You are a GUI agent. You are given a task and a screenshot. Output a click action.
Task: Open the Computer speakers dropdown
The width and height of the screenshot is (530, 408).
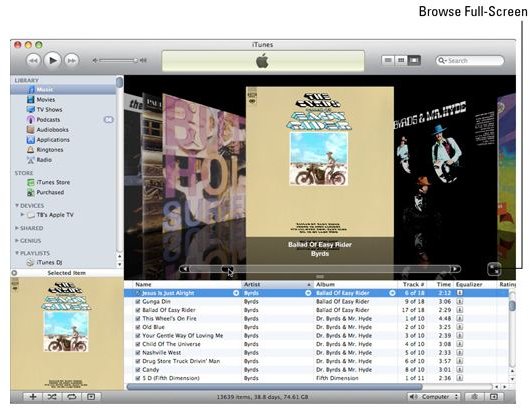[x=434, y=397]
